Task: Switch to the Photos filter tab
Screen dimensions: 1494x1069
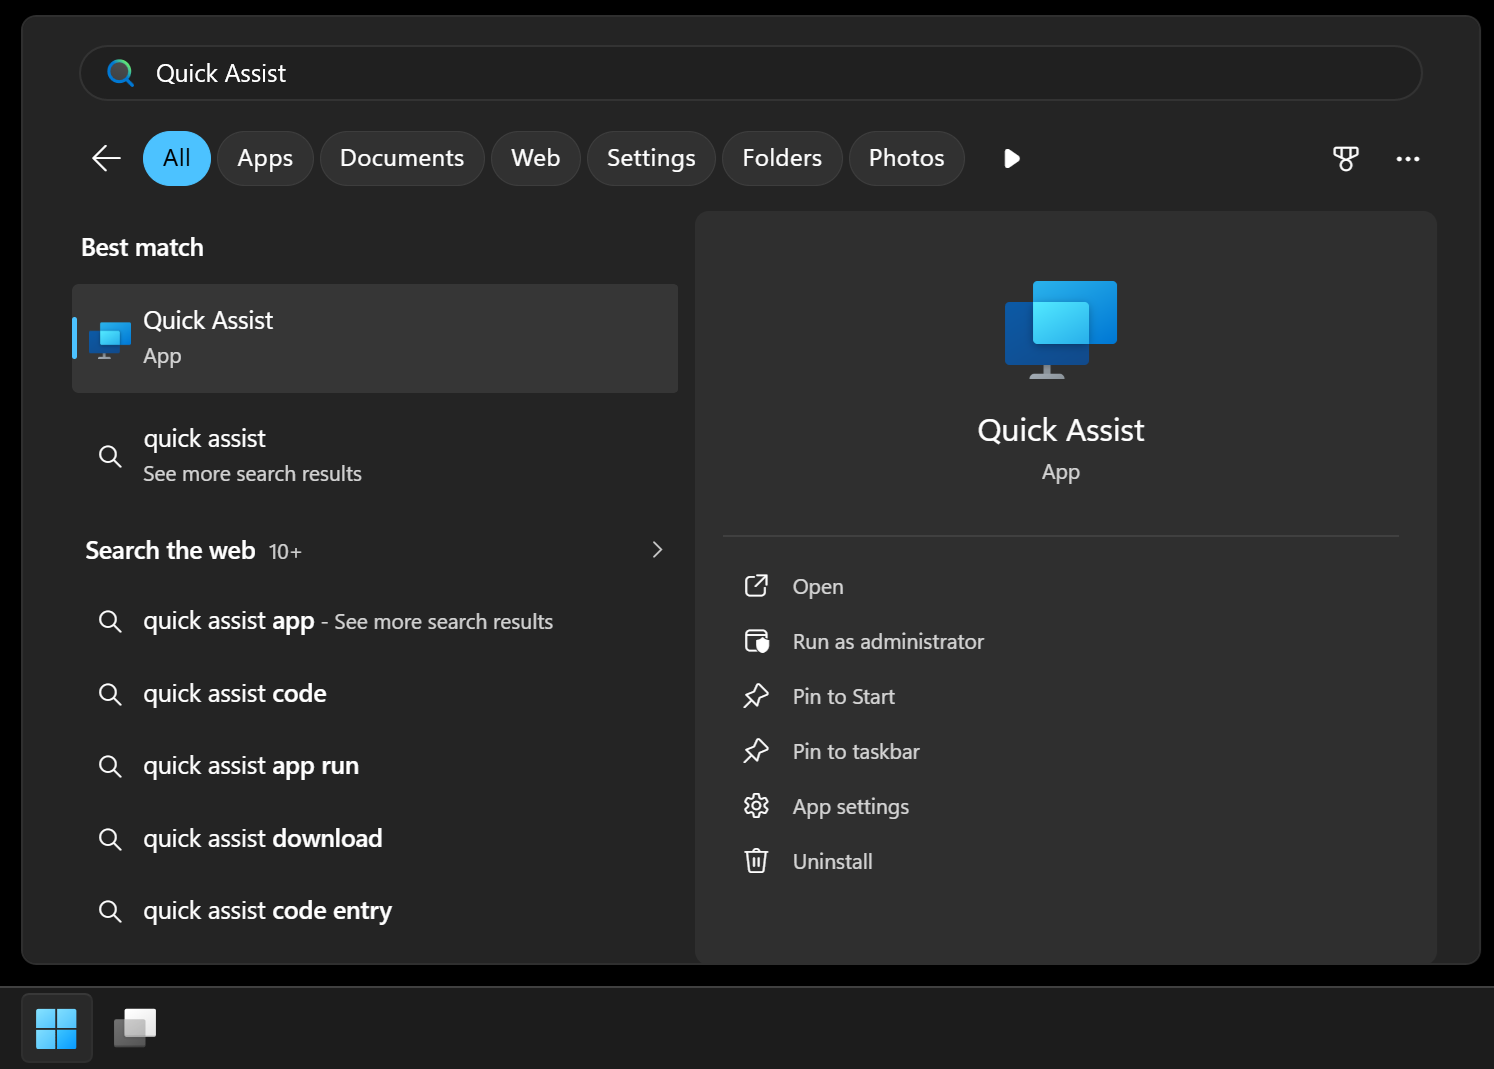Action: point(907,158)
